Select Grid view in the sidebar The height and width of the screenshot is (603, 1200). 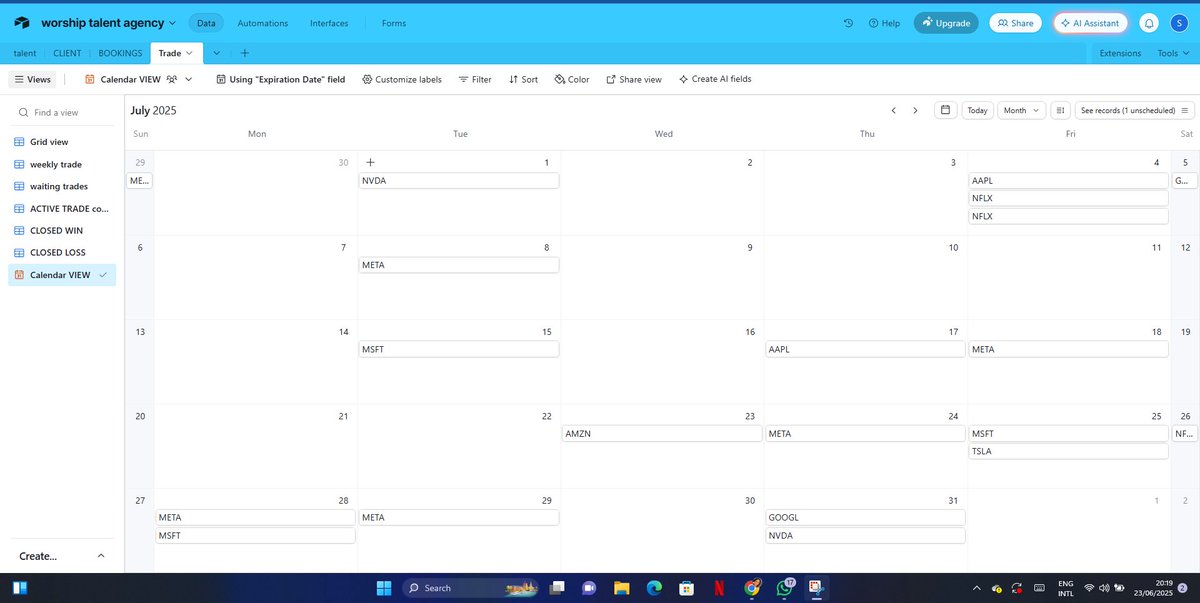click(62, 142)
